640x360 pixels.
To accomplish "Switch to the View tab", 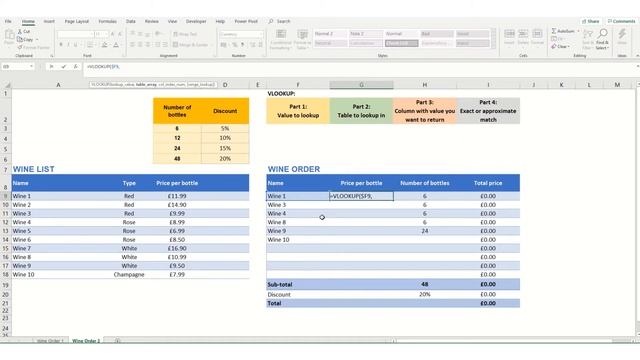I will point(173,21).
